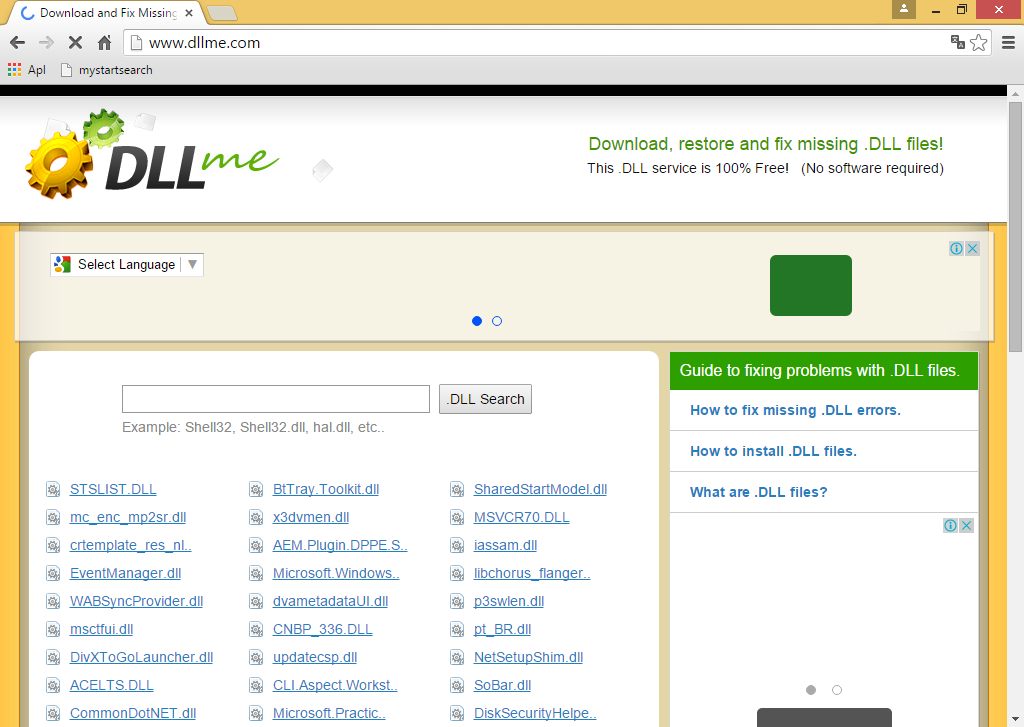Click the scrollbar down arrow

(1016, 720)
